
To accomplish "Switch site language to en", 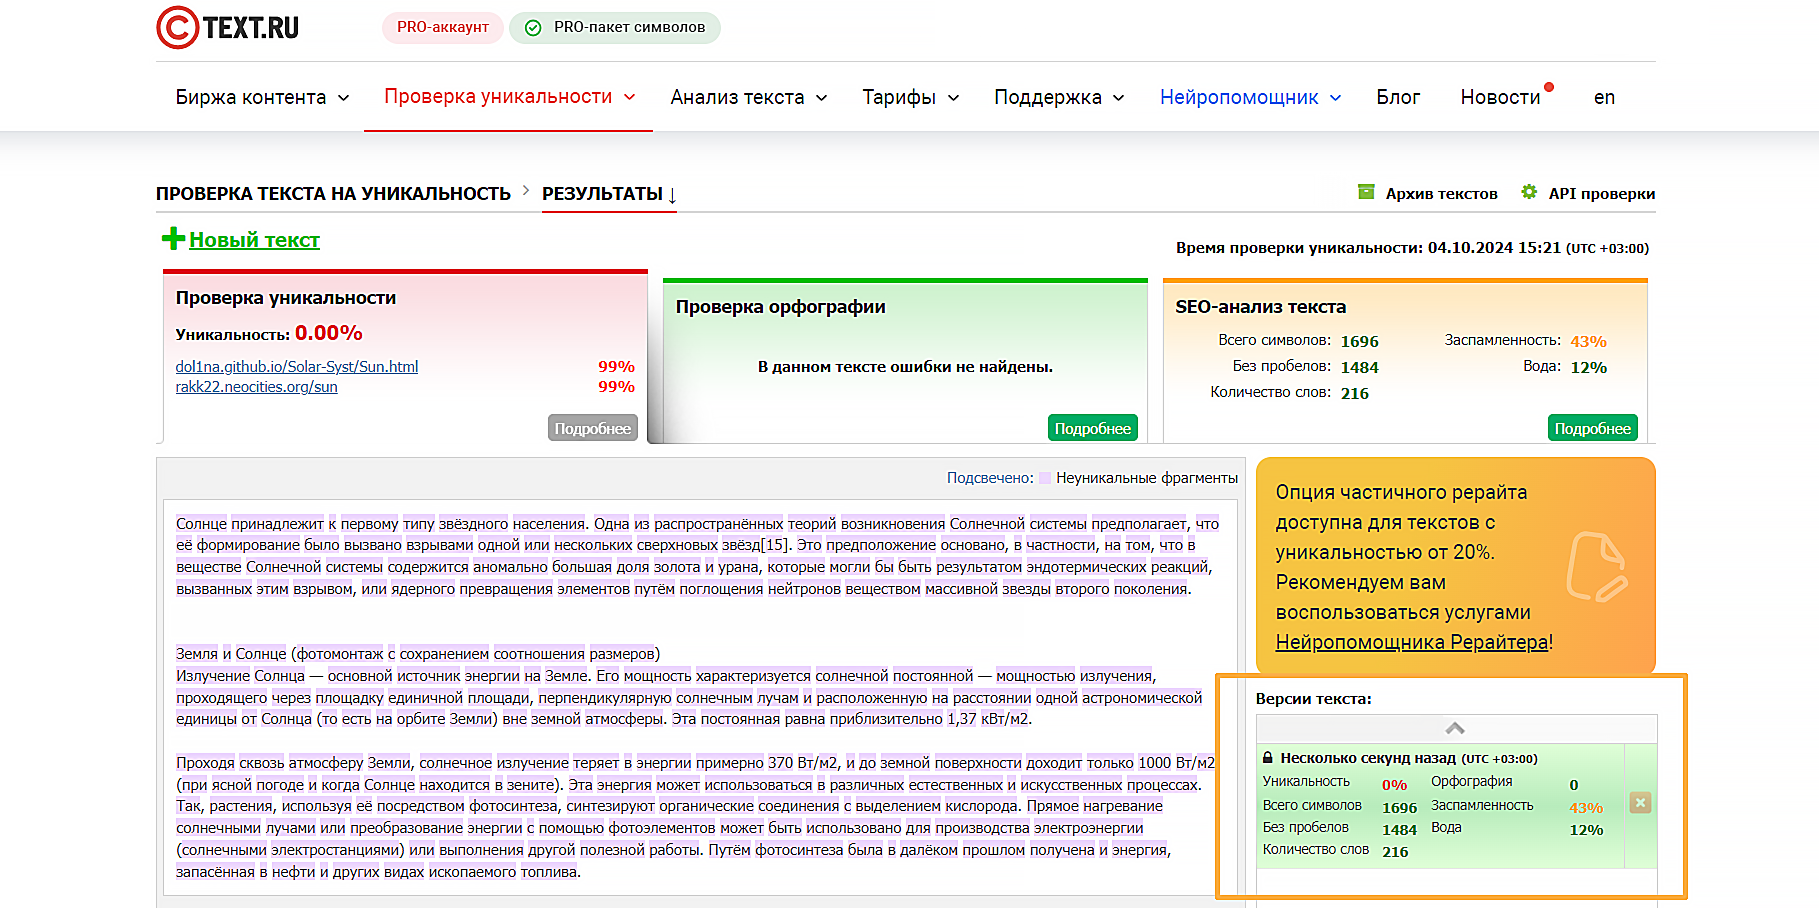I will [x=1604, y=97].
